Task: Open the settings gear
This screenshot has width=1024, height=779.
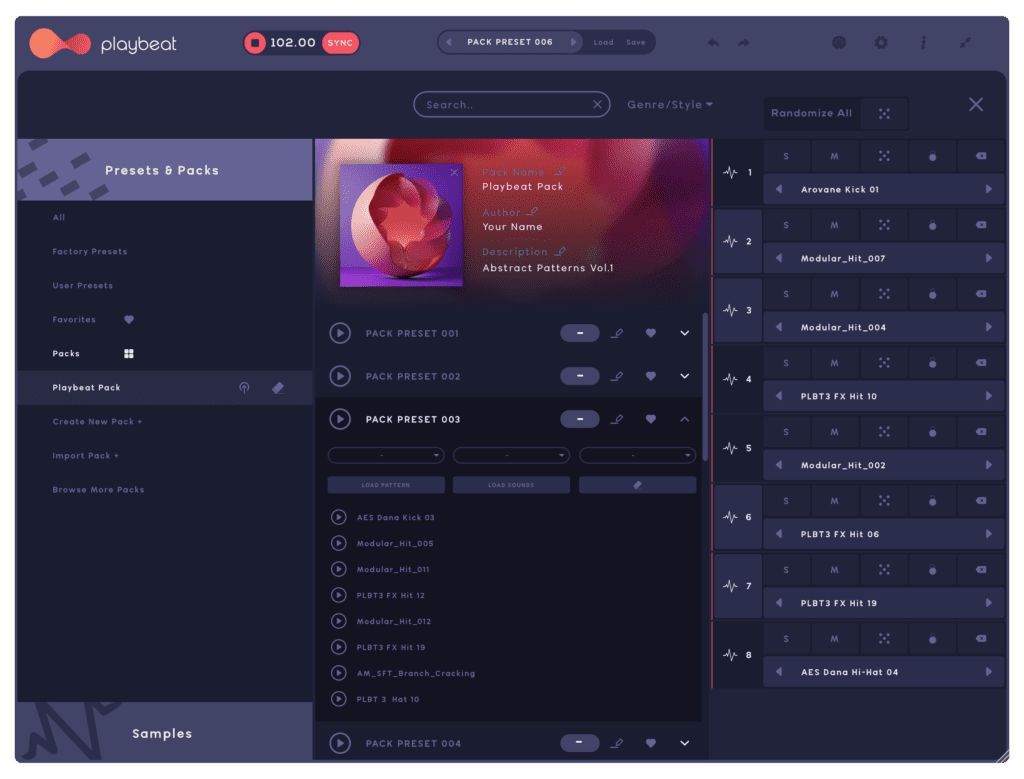Action: (881, 43)
